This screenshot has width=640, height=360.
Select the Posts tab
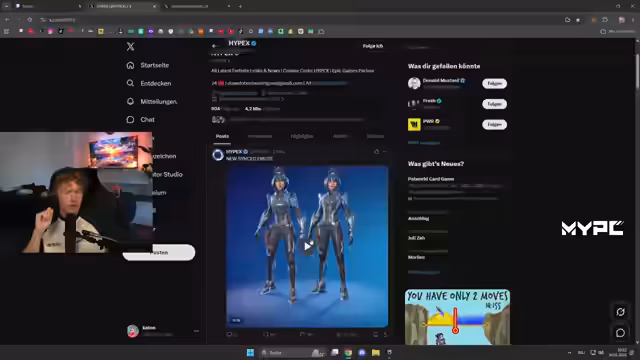coord(222,136)
